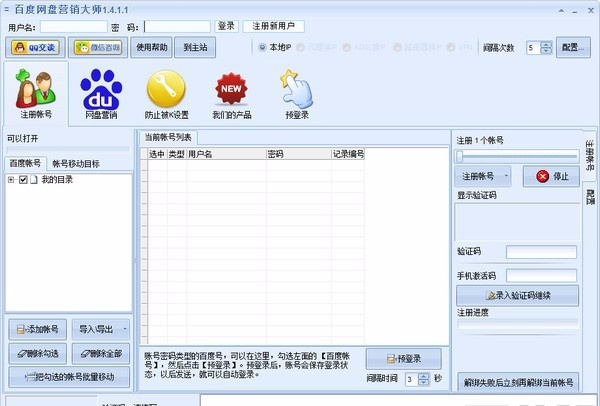
Task: Select the VPN radio option
Action: coord(451,47)
